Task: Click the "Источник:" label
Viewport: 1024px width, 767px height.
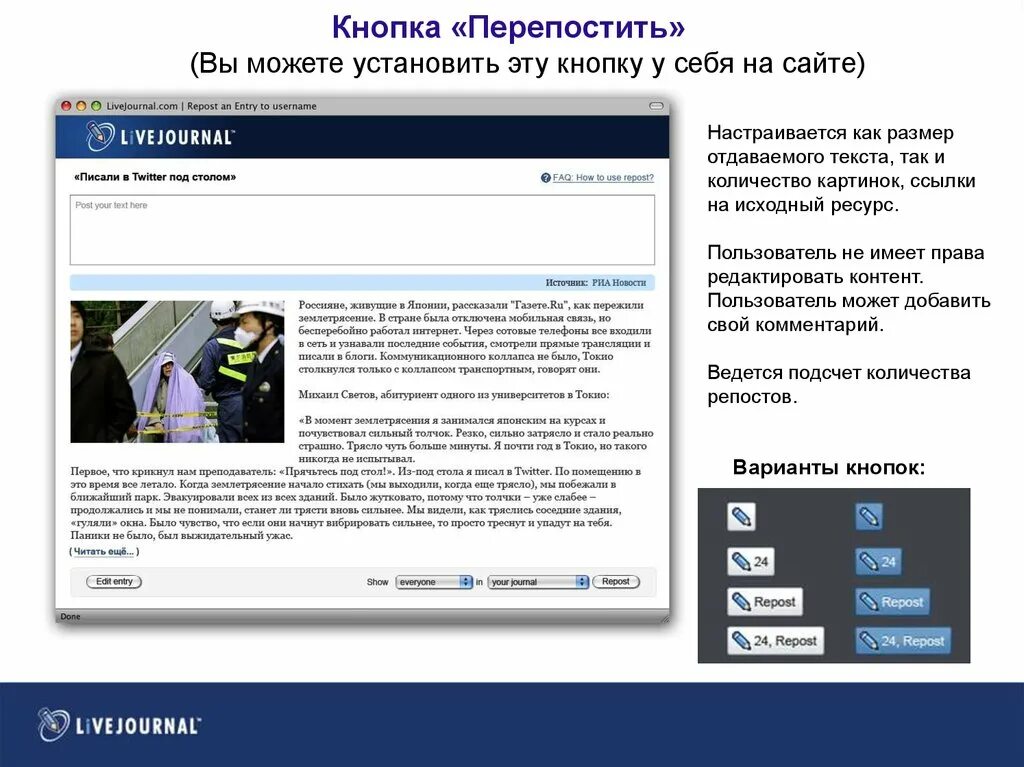Action: 566,283
